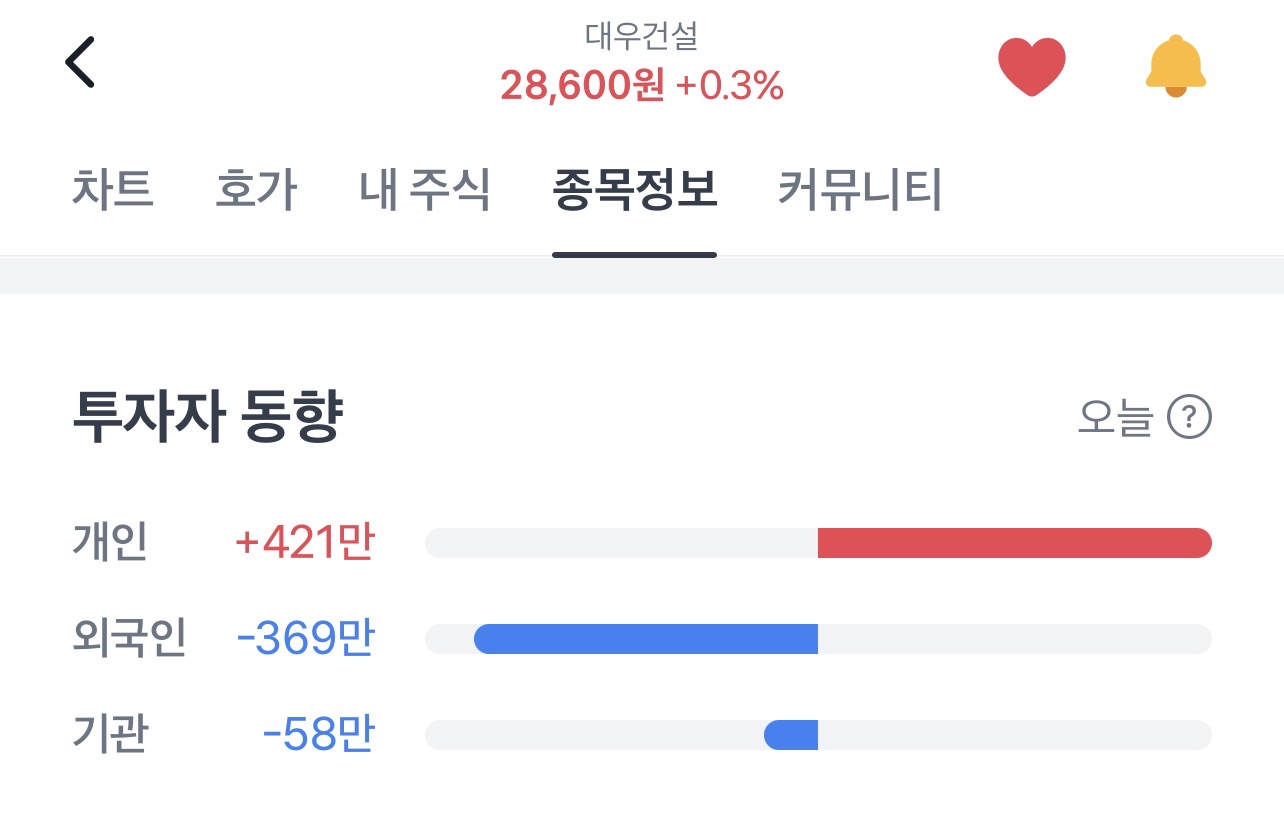Go to the 내 주식 tab

(425, 189)
